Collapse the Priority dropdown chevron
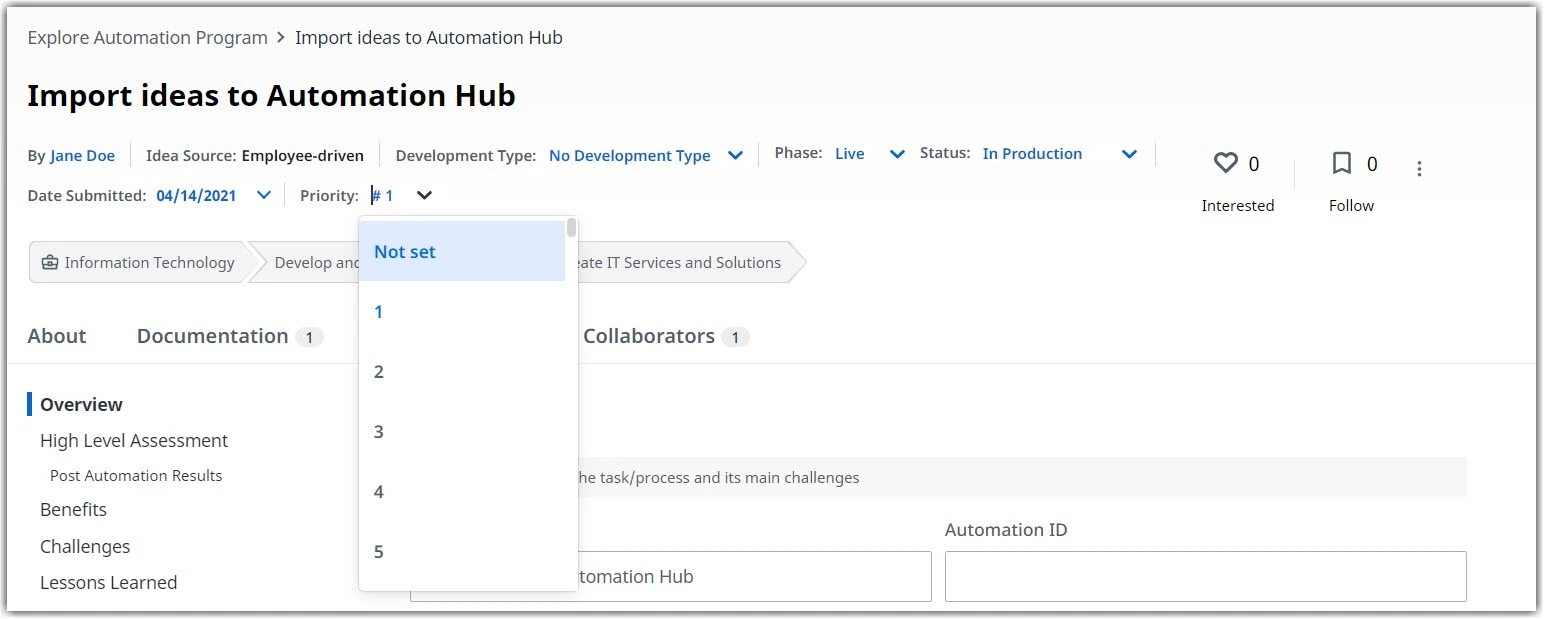The image size is (1544, 619). 425,195
